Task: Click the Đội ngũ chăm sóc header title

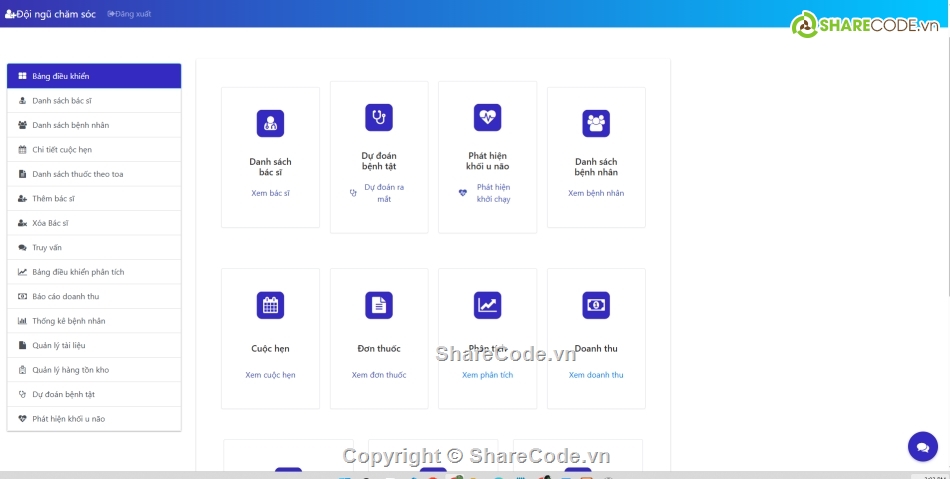Action: (56, 14)
